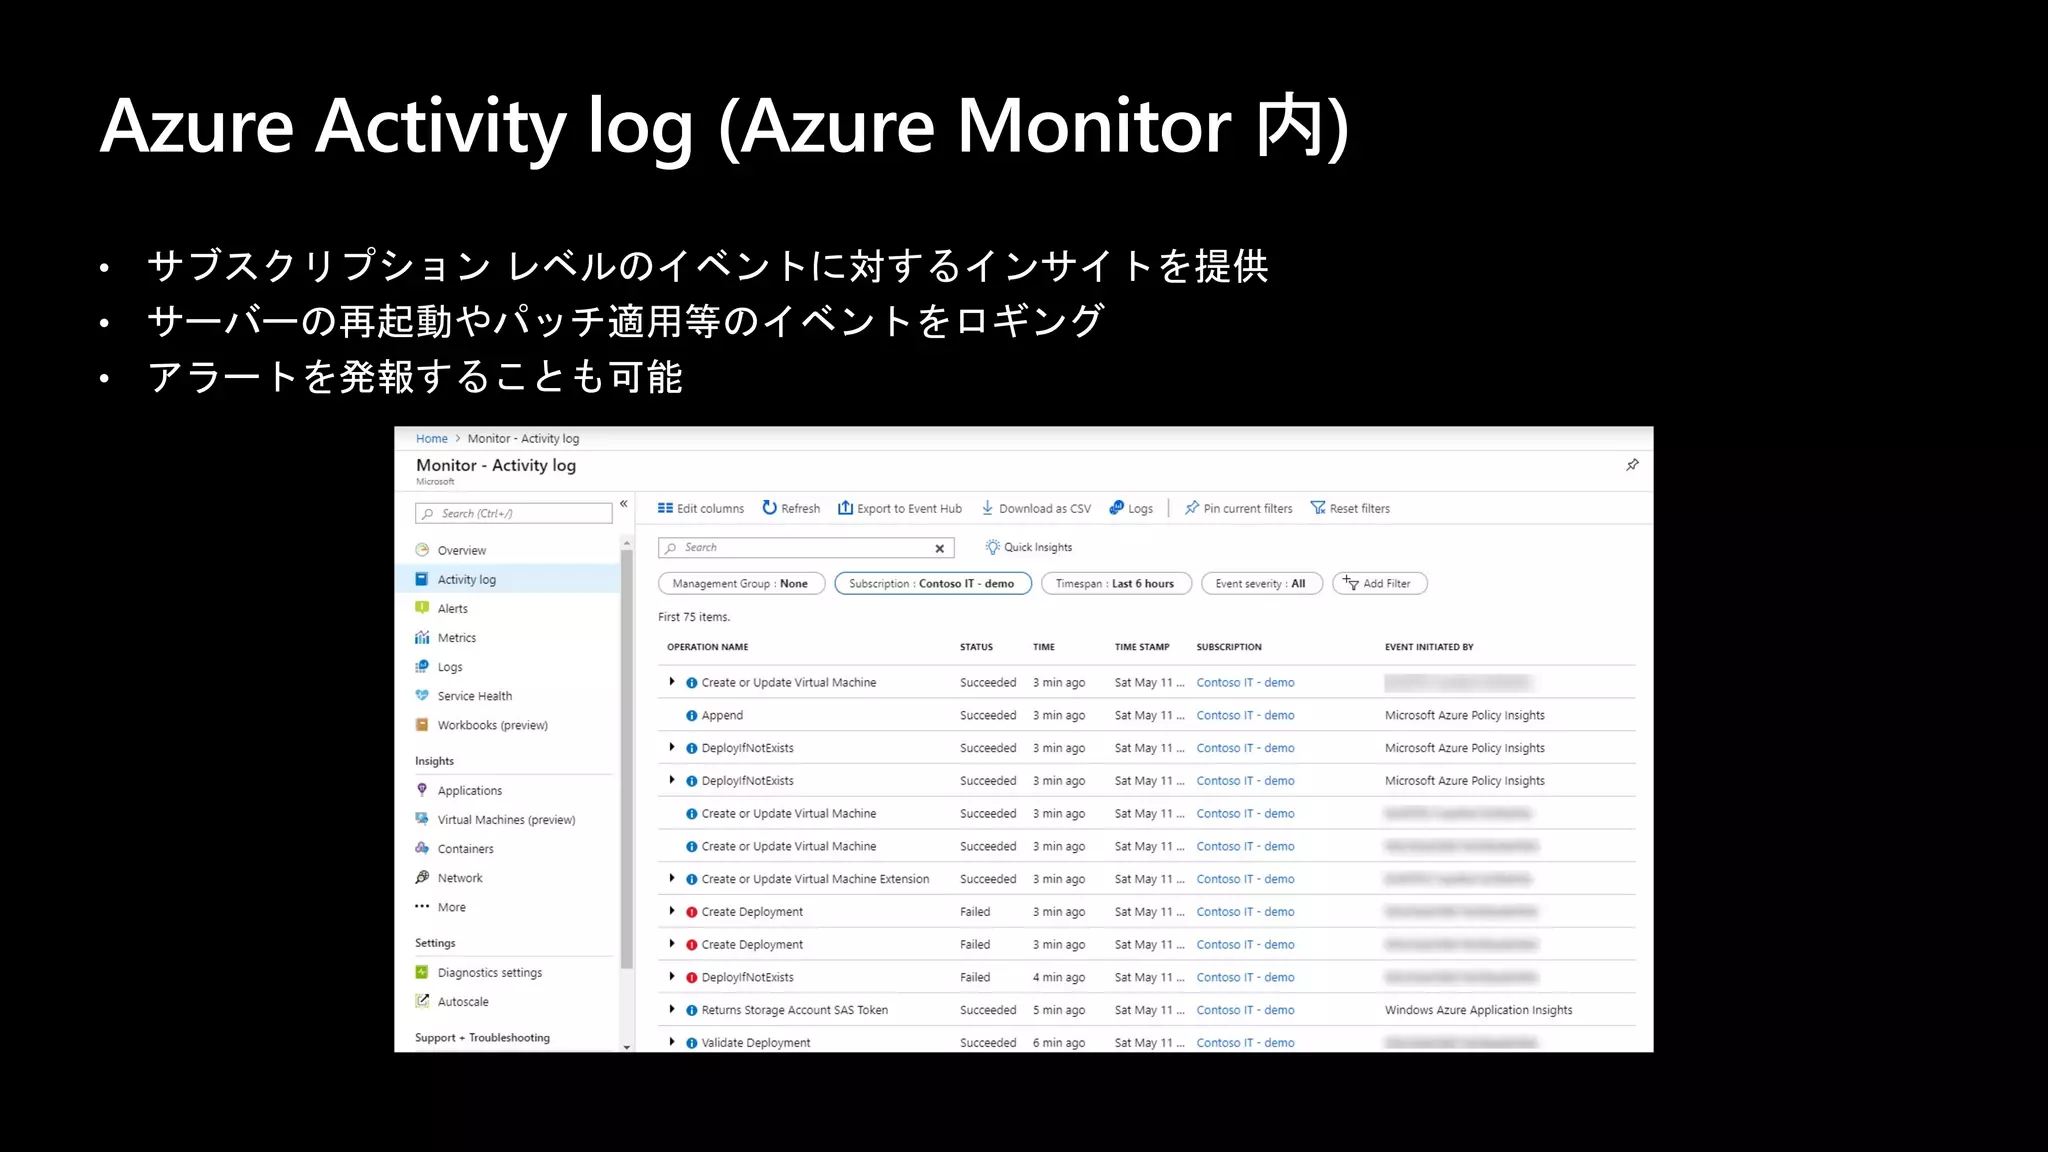Click the info icon on Returns Storage Account SAS Token

pyautogui.click(x=691, y=1010)
